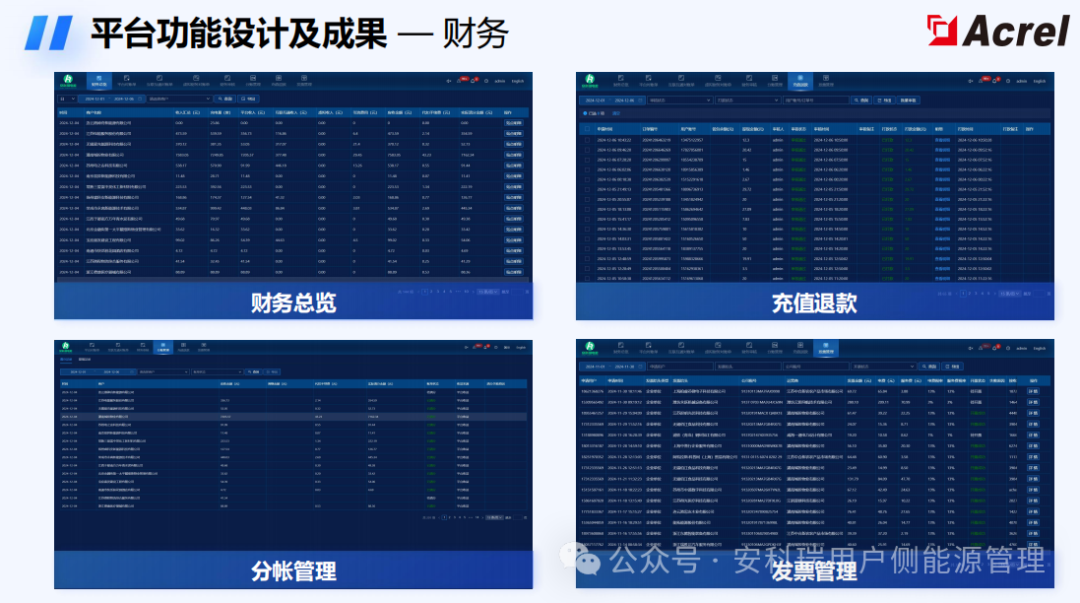
Task: Open the admin user menu
Action: coord(500,79)
